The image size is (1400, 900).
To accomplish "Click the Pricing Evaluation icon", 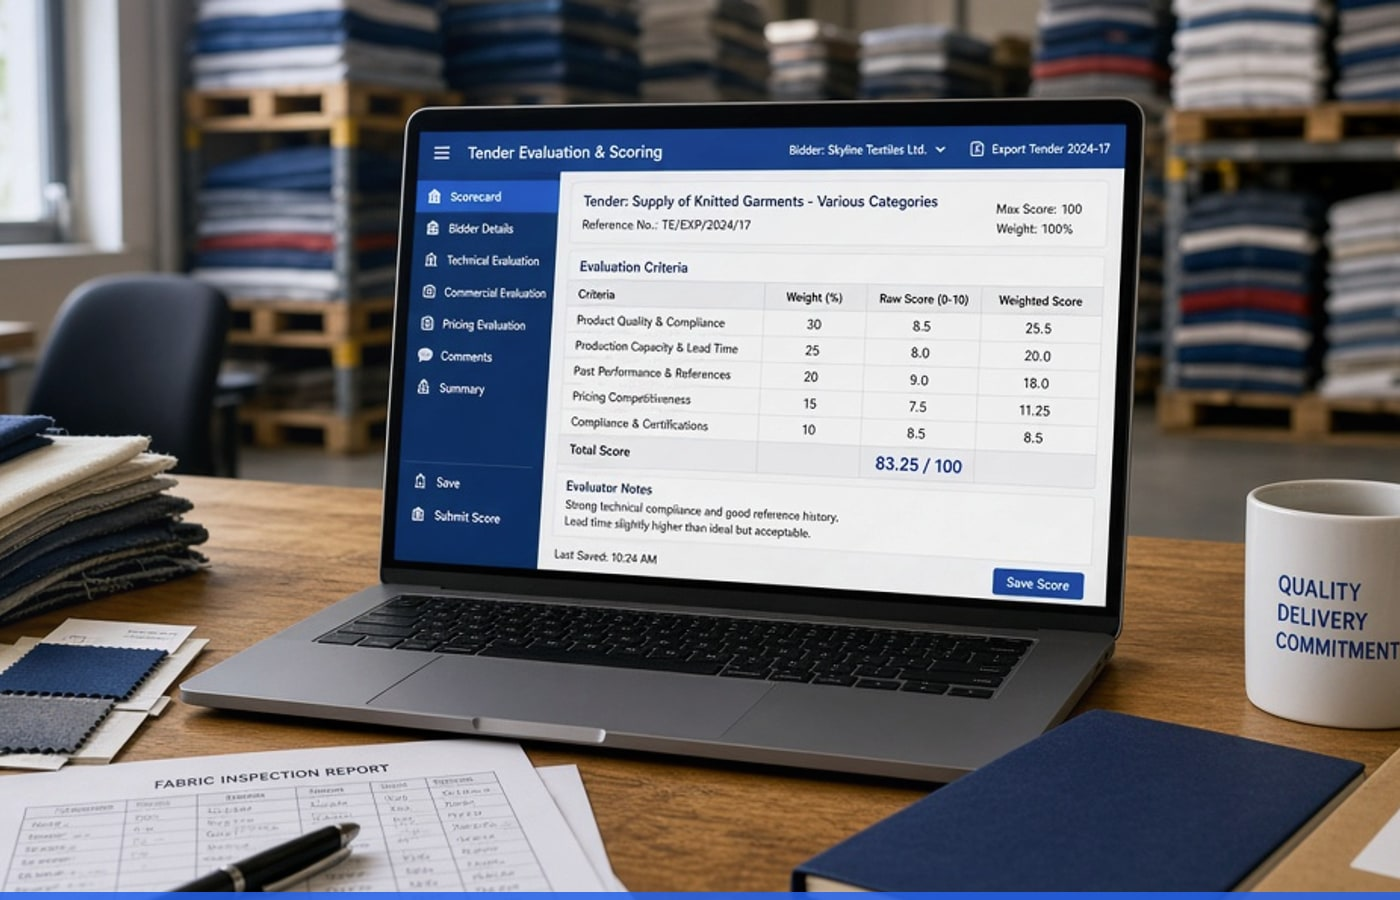I will 427,324.
